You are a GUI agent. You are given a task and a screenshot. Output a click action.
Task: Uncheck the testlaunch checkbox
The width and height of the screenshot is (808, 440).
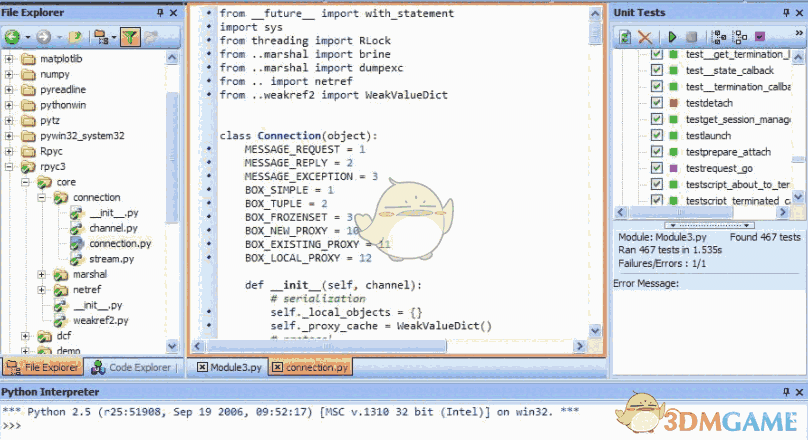click(656, 136)
